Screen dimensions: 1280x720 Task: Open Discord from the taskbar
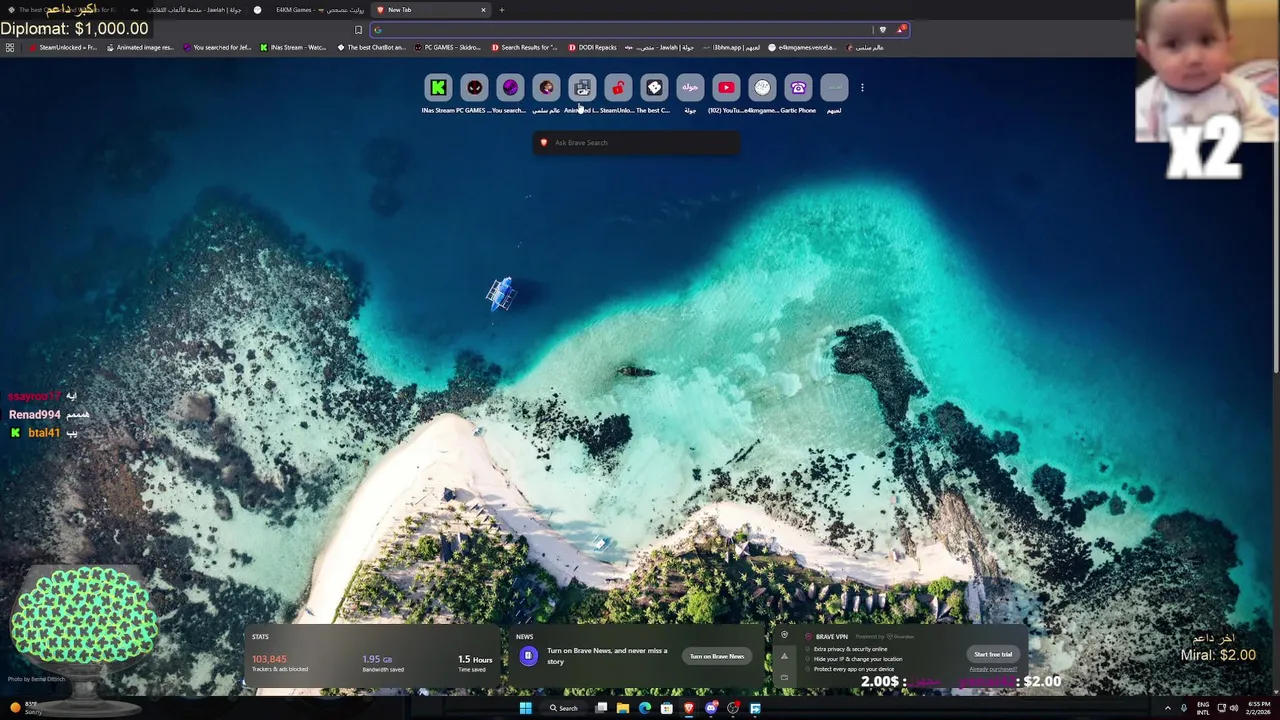click(x=711, y=708)
